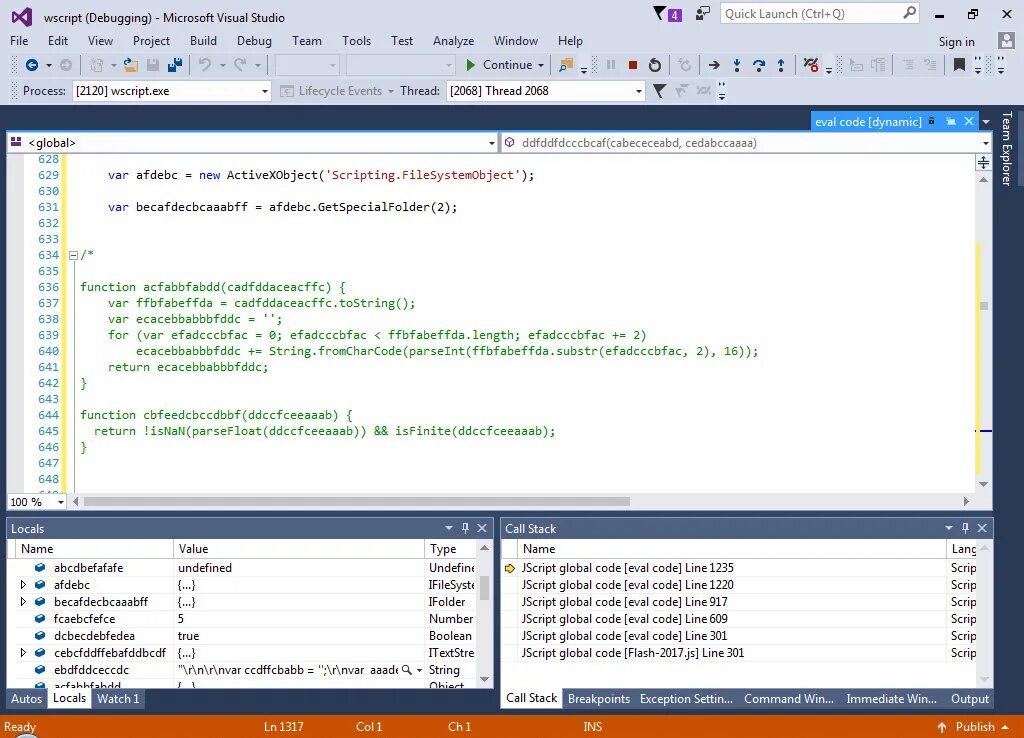Click the split editor icon above scrollbar

click(x=983, y=162)
